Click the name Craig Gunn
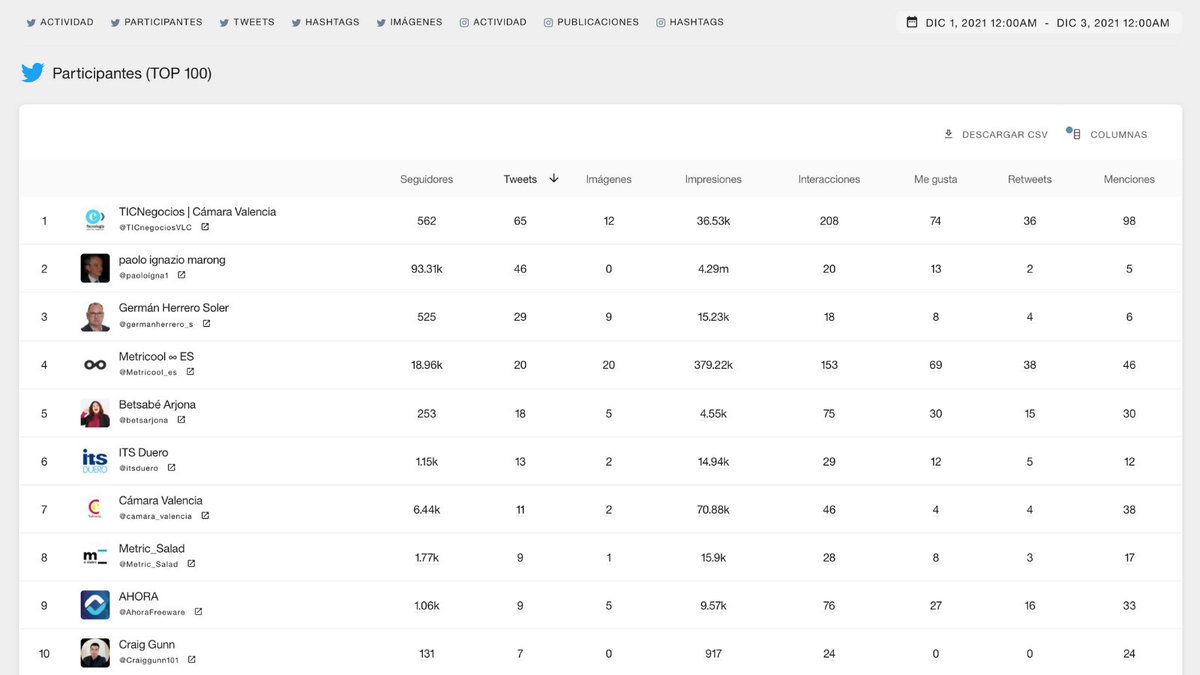1200x675 pixels. (x=147, y=645)
